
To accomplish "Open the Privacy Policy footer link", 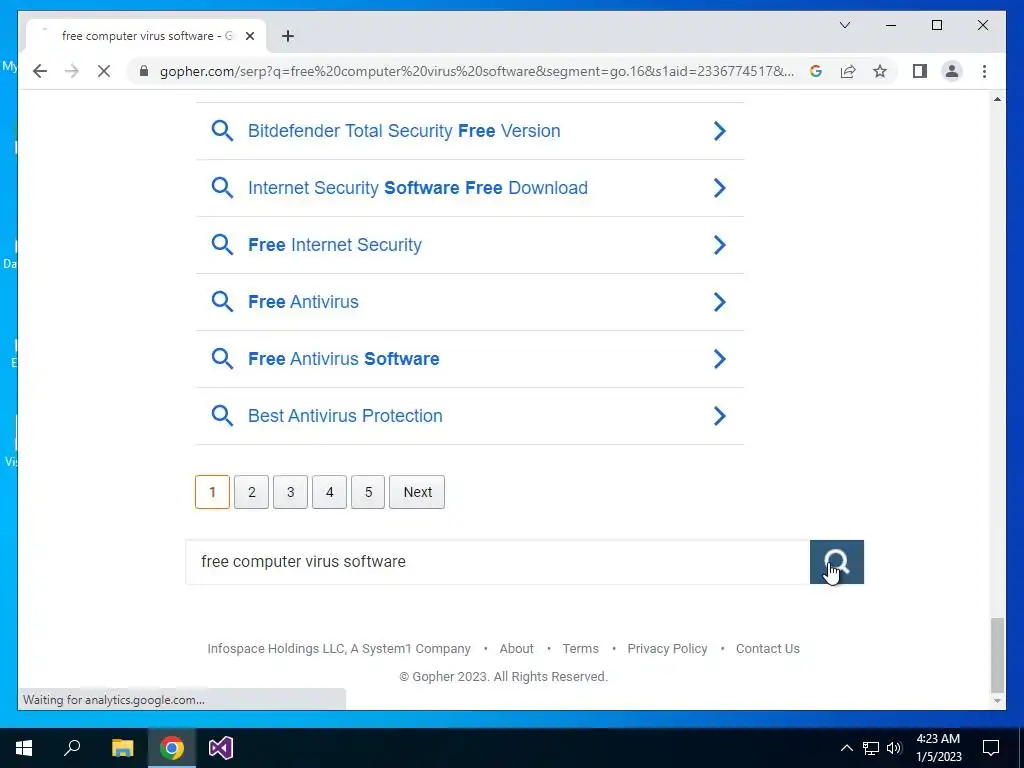I will coord(667,648).
